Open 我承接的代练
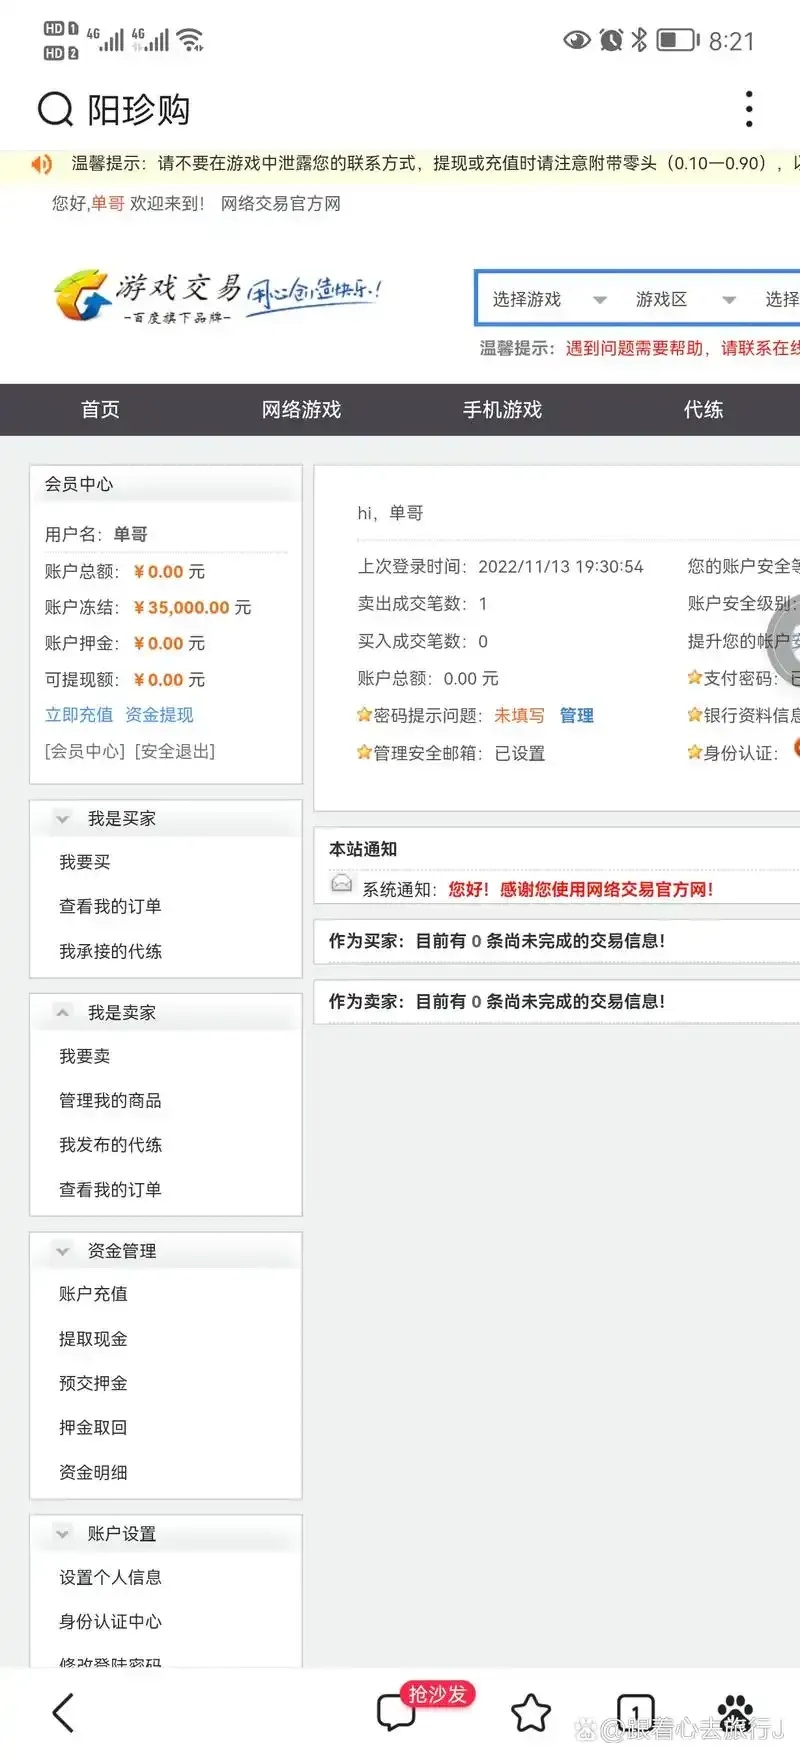 [x=110, y=951]
